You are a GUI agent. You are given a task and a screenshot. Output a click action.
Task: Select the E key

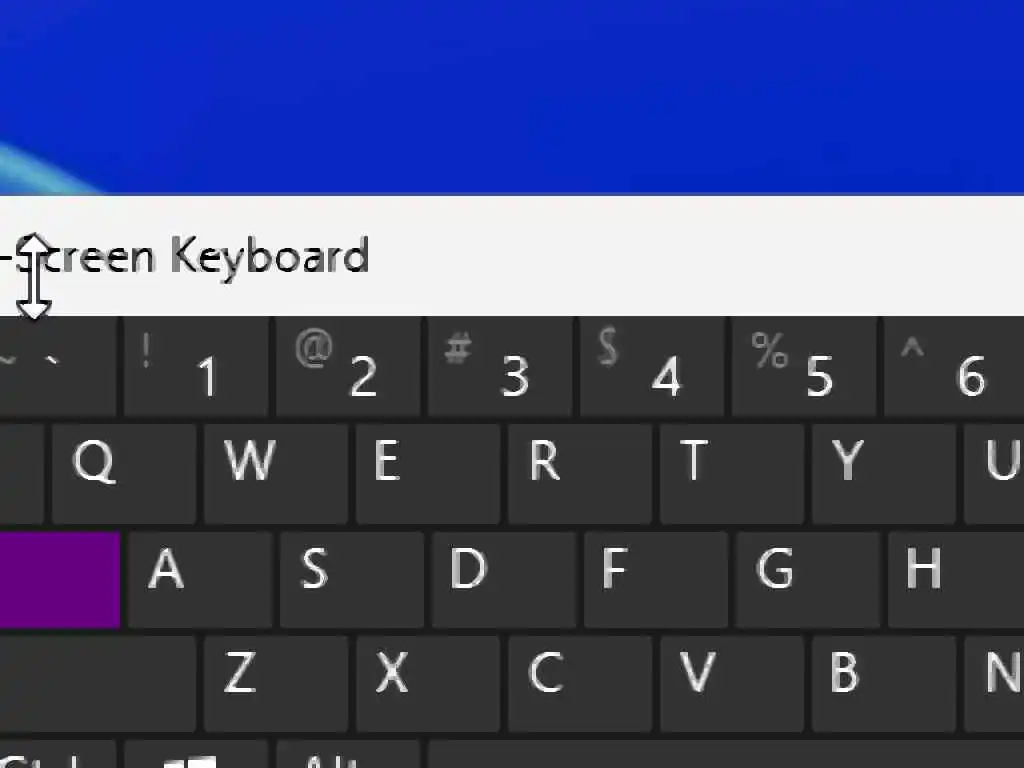pos(428,473)
